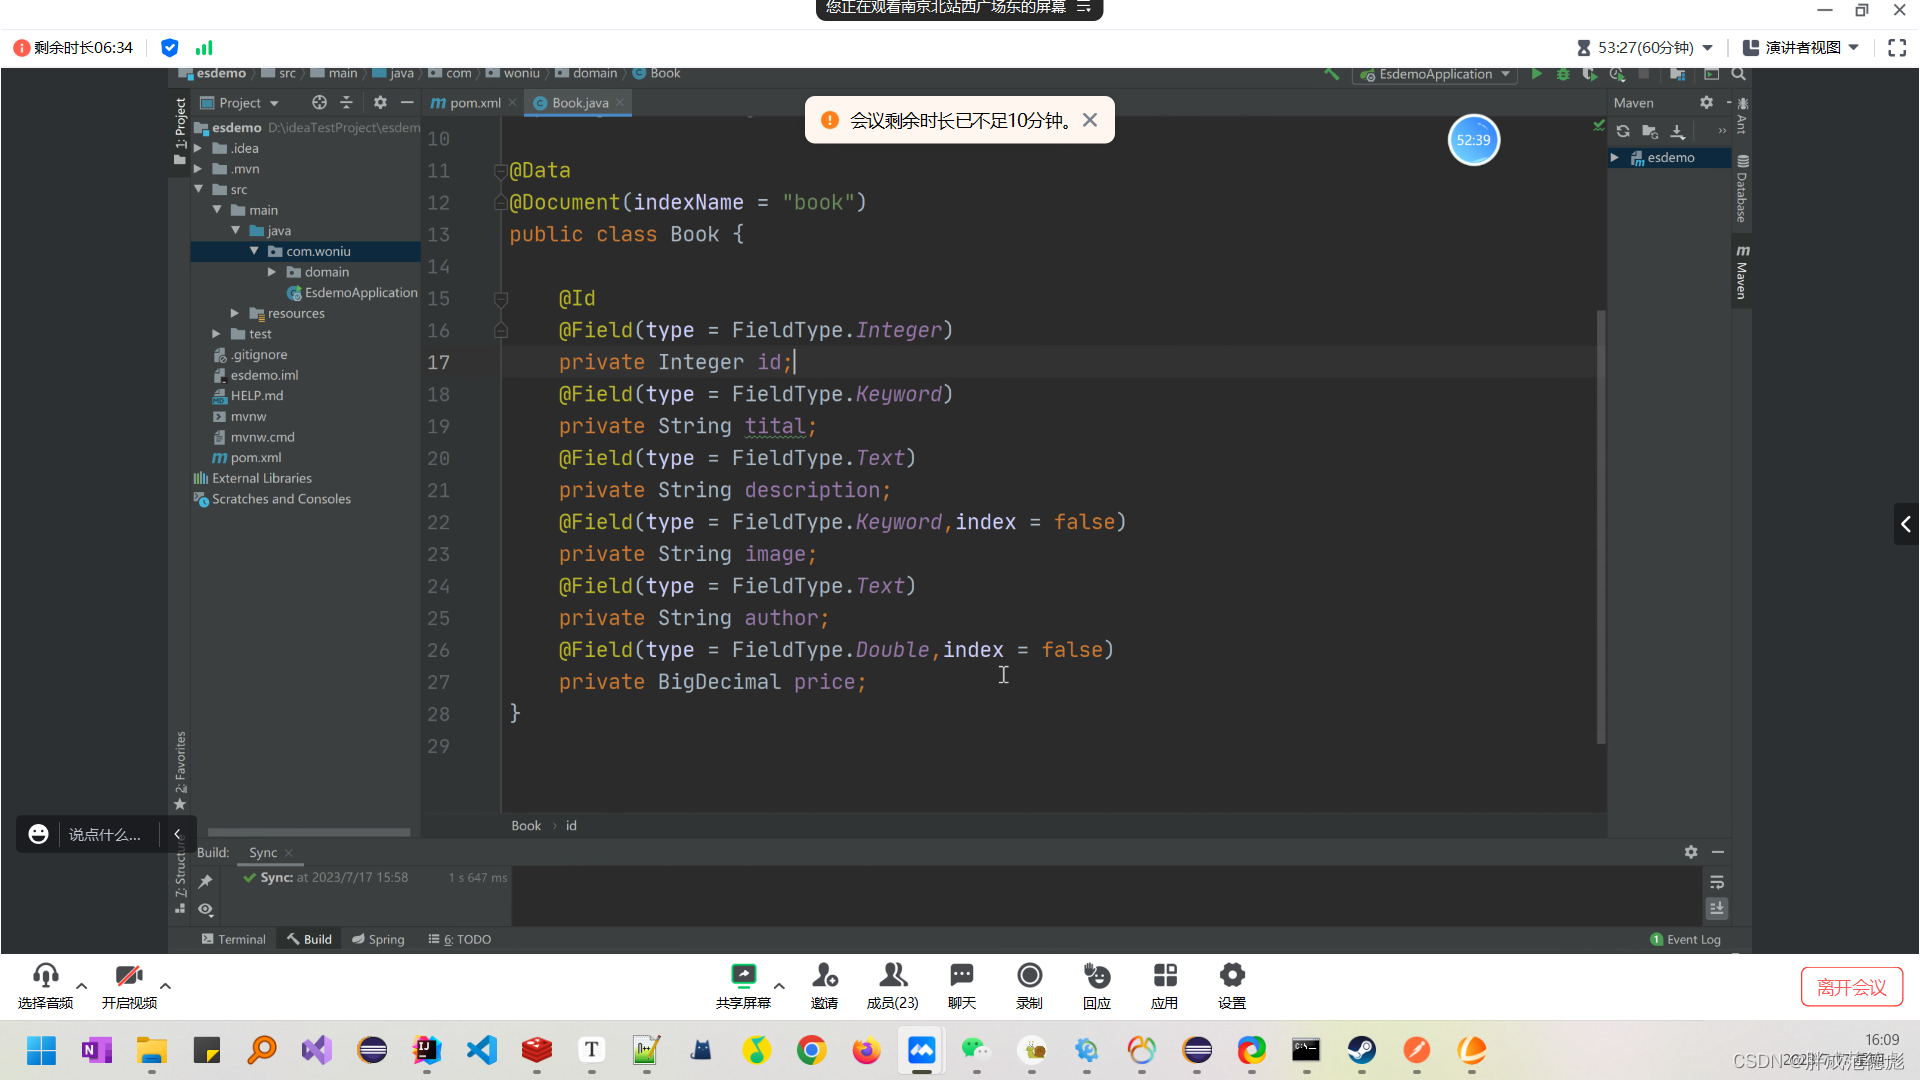Image resolution: width=1920 pixels, height=1080 pixels.
Task: Start Recording in meeting toolbar
Action: [x=1030, y=986]
